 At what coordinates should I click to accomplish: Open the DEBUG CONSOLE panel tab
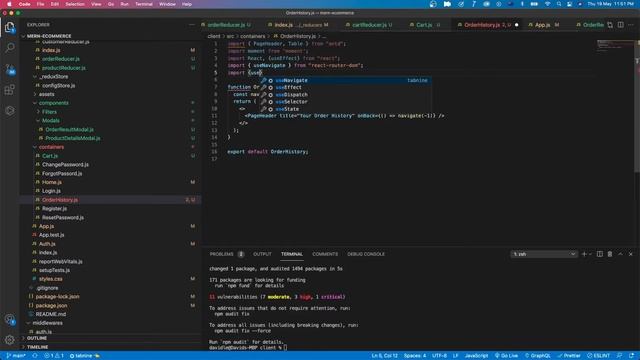[x=366, y=254]
